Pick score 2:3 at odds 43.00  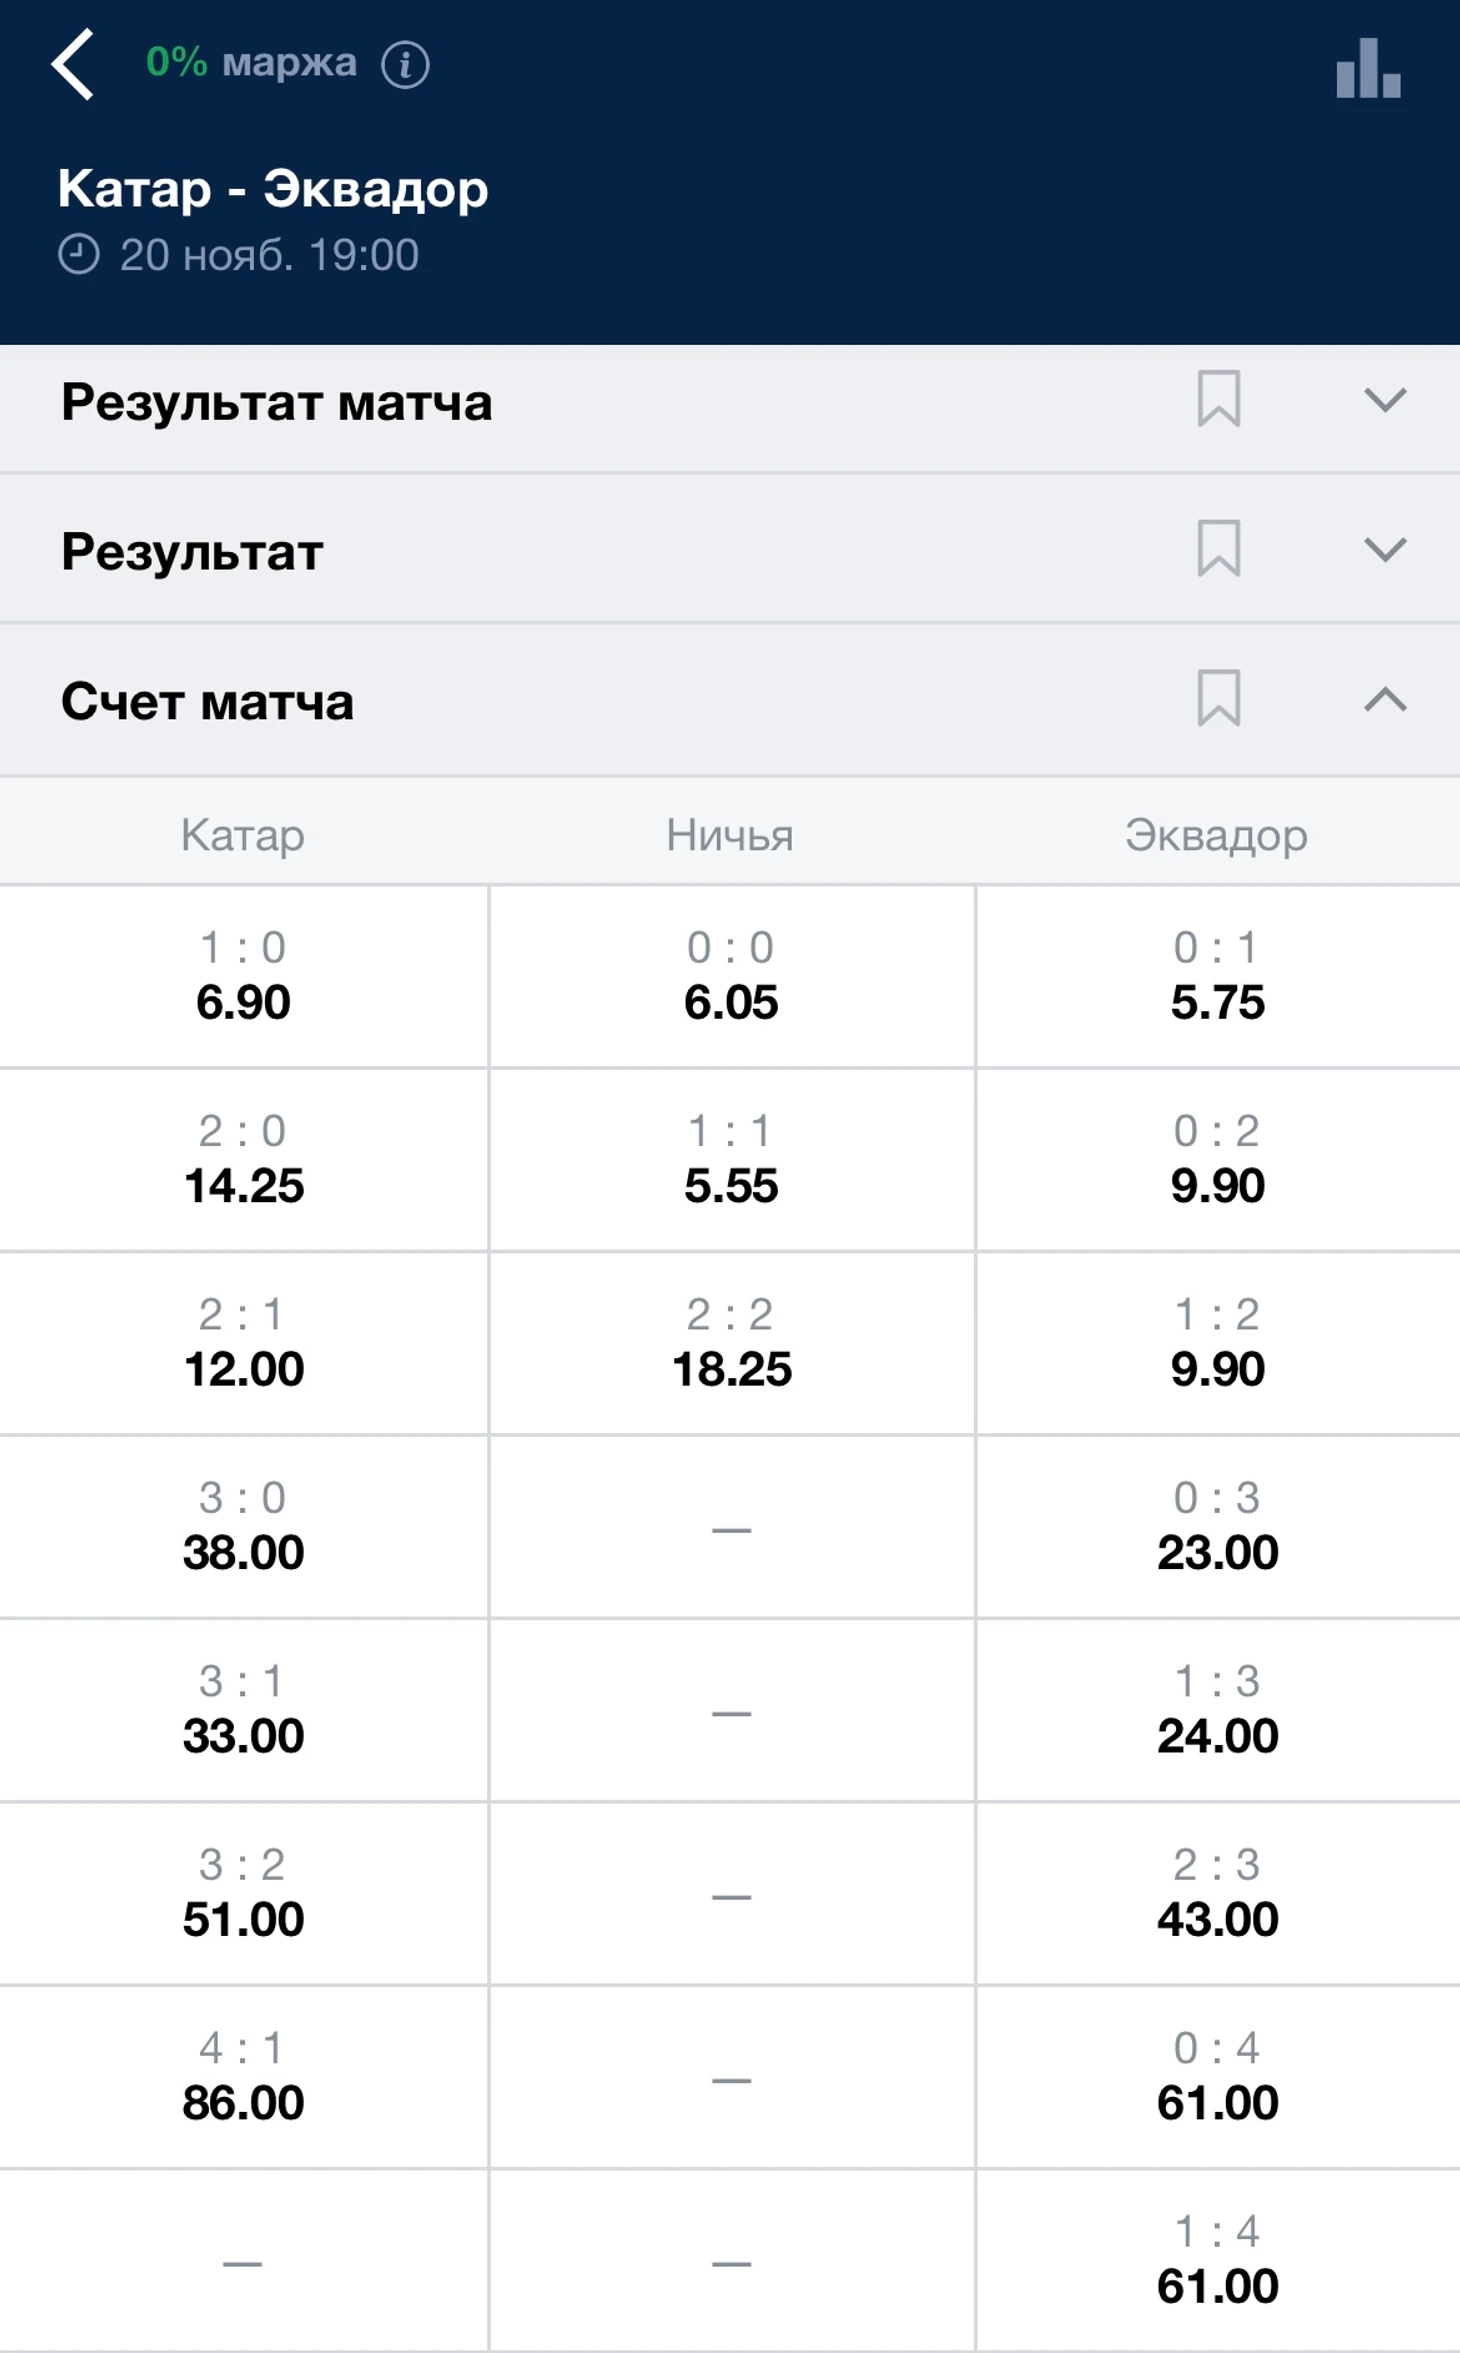[1217, 1893]
